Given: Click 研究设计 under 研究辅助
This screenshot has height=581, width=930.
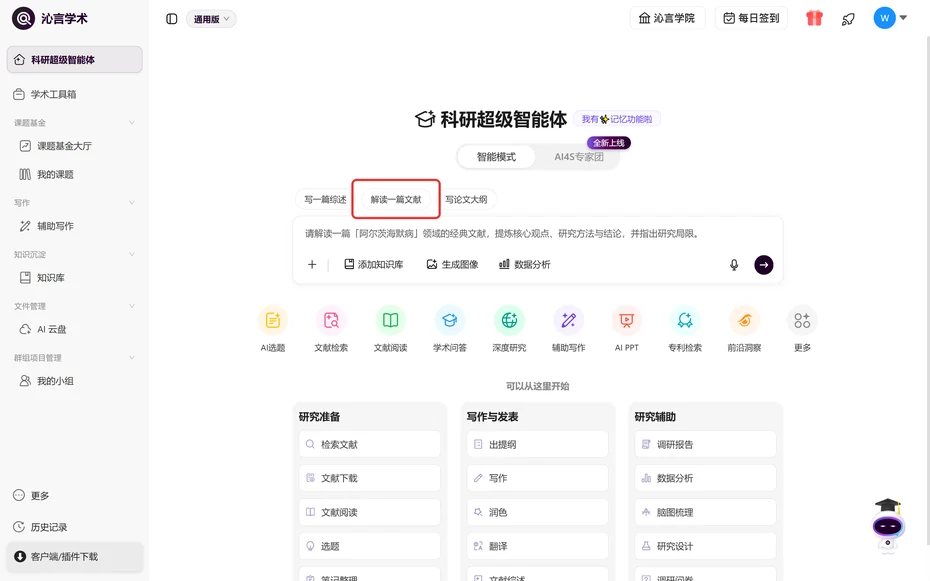Looking at the screenshot, I should (705, 546).
